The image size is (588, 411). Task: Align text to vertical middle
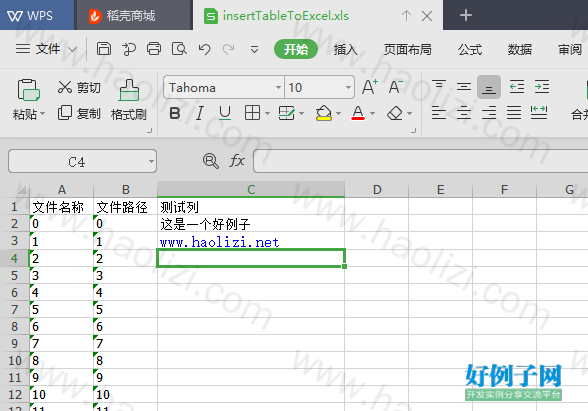pos(464,87)
